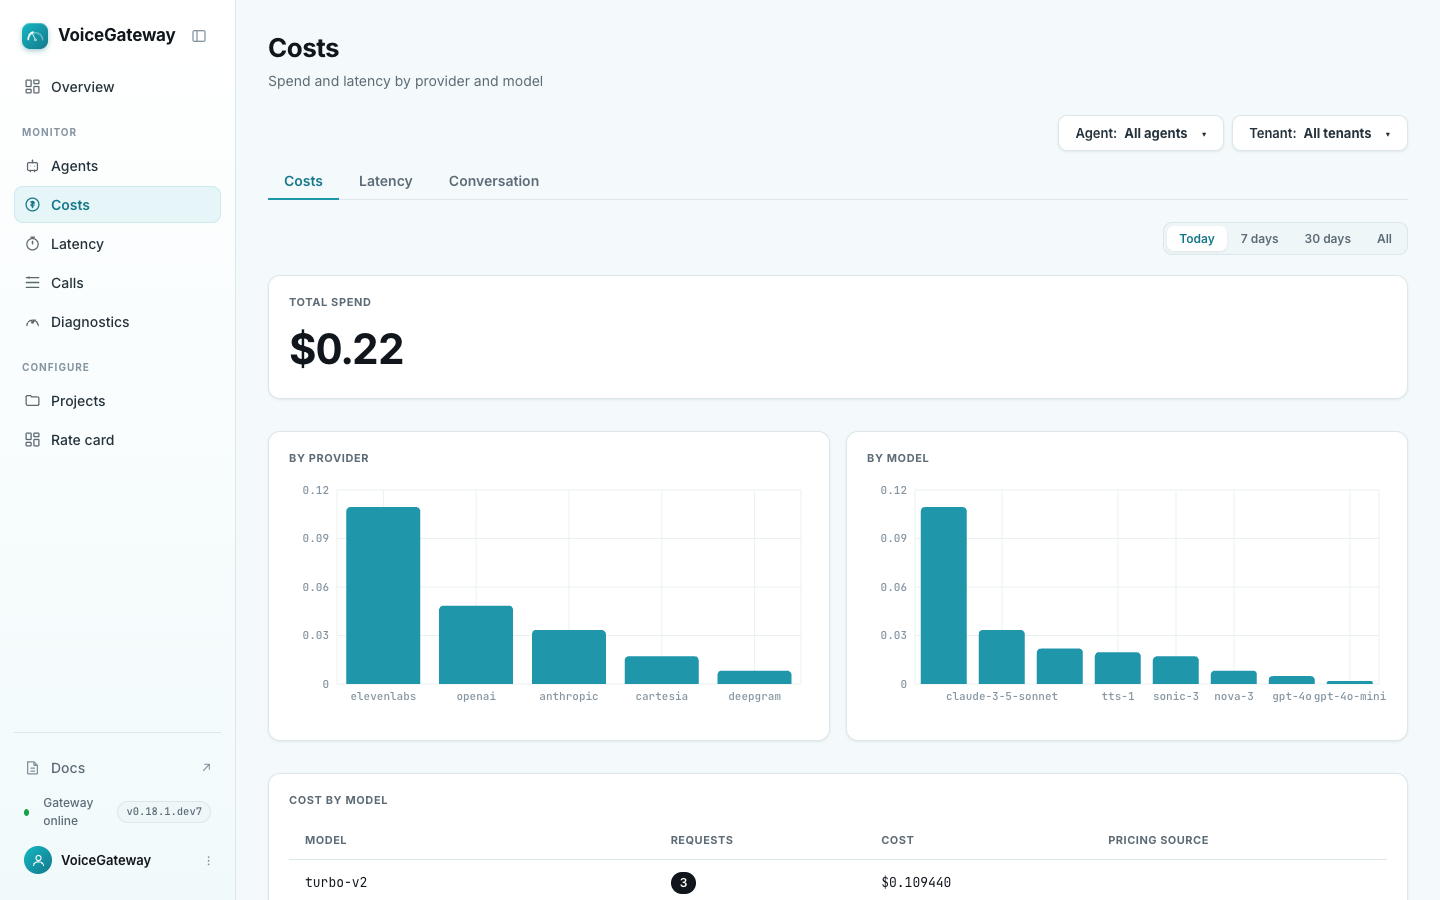Viewport: 1440px width, 900px height.
Task: Open the Projects page
Action: [117, 401]
